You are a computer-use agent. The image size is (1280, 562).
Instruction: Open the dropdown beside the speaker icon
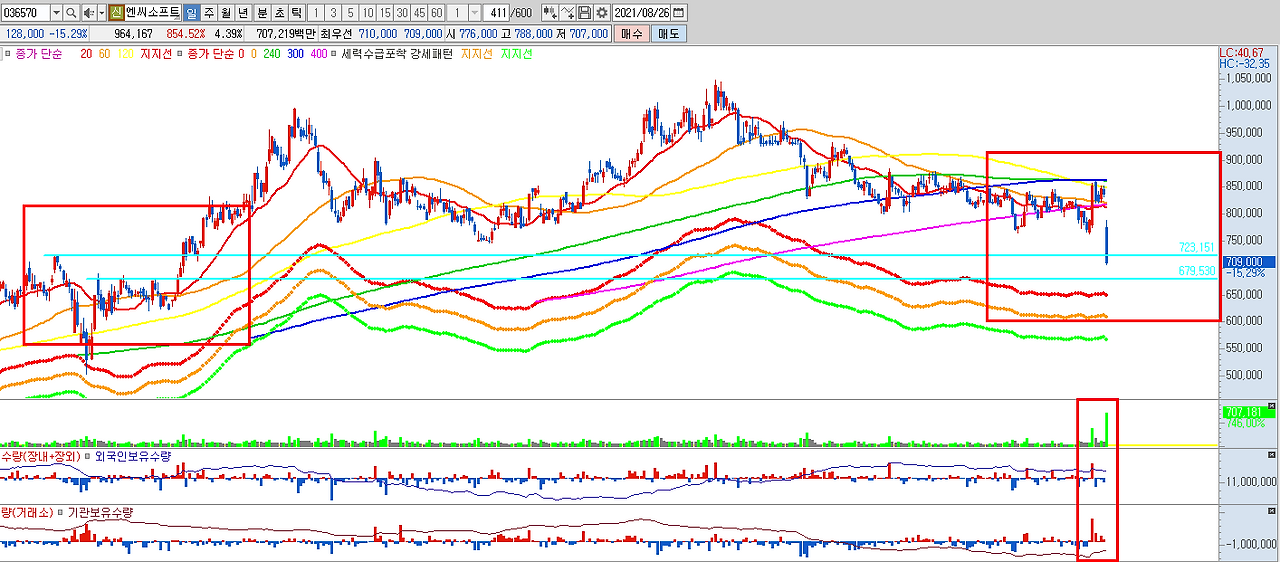[102, 13]
